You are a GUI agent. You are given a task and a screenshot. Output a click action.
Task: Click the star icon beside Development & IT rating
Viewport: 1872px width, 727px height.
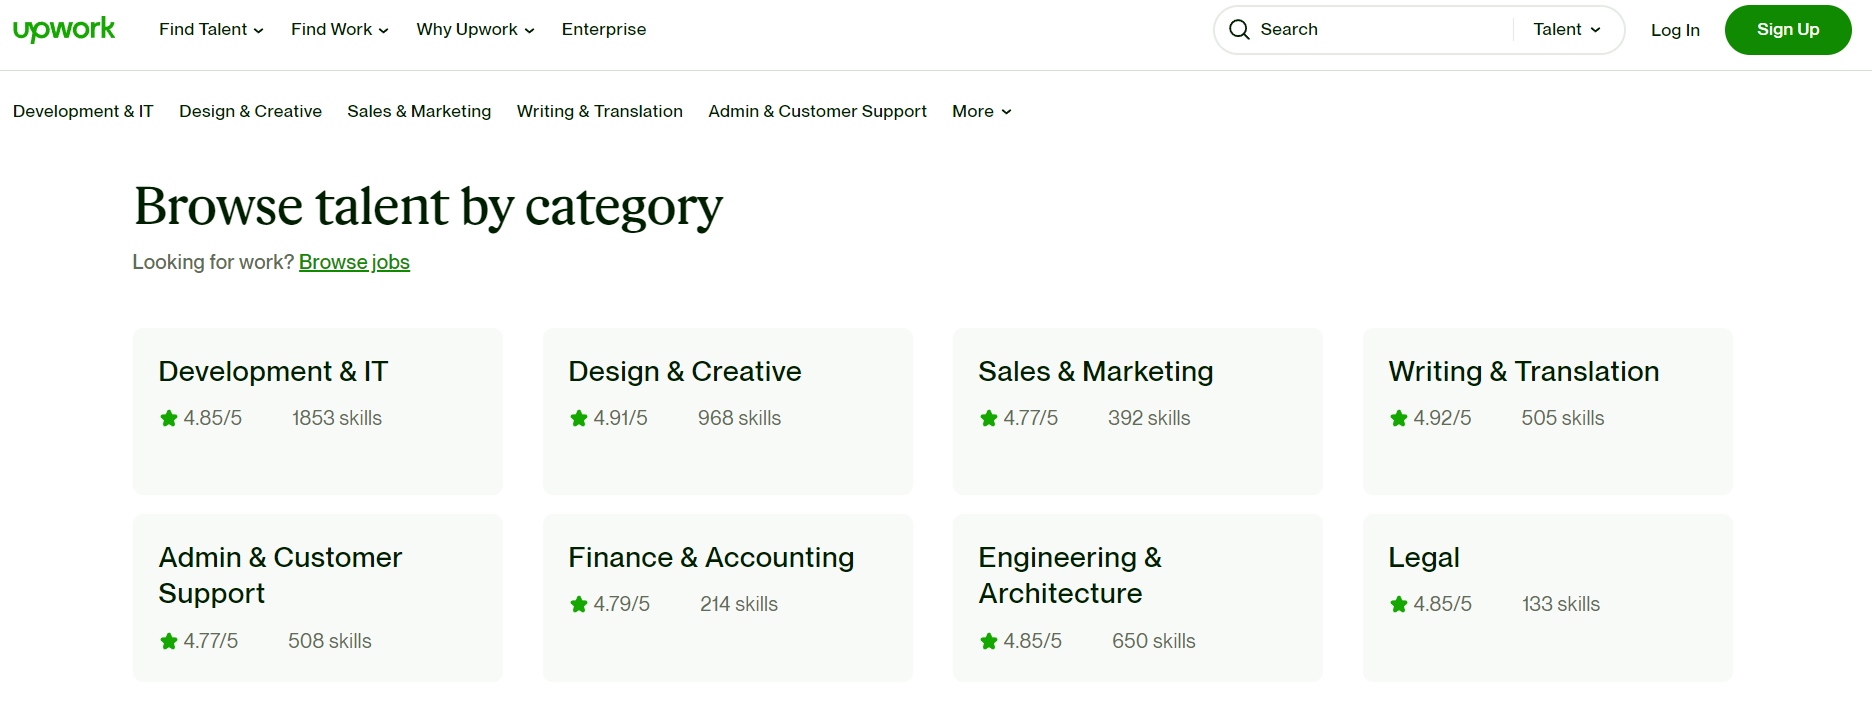coord(168,418)
